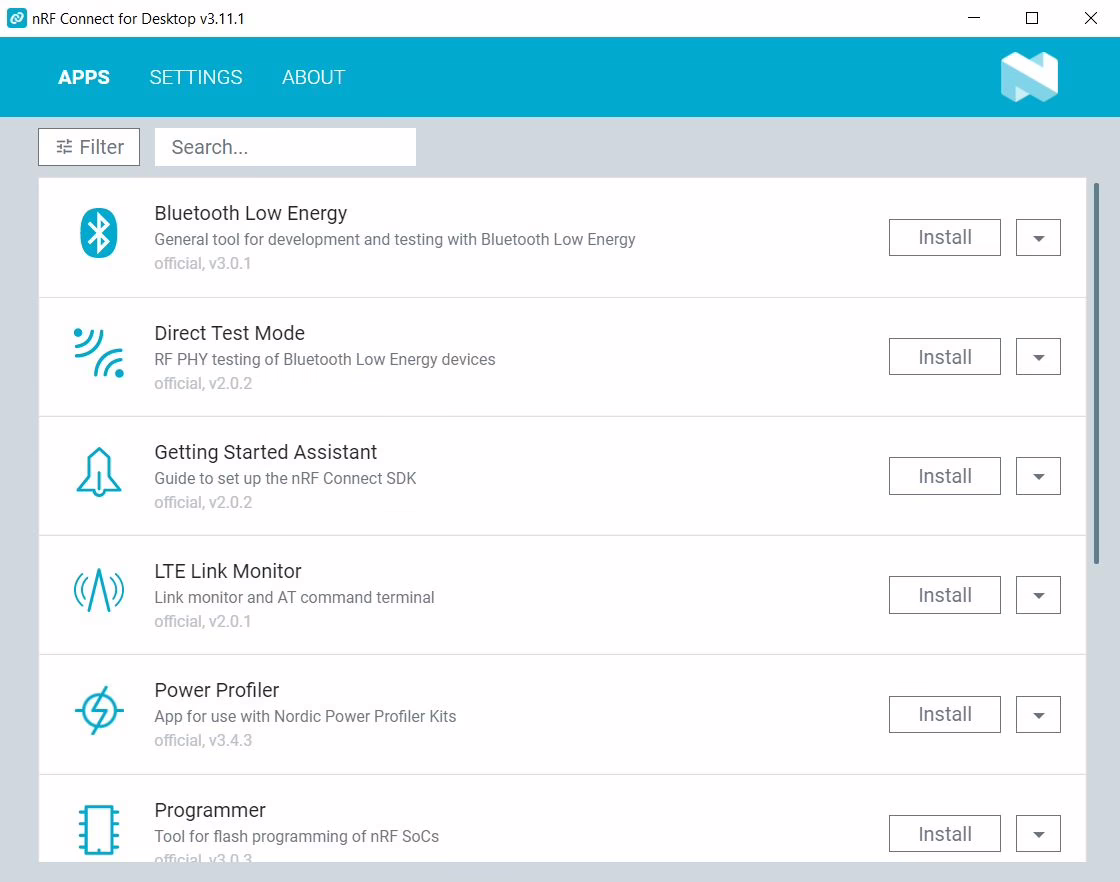1120x882 pixels.
Task: Click the Bluetooth Low Energy app icon
Action: [x=99, y=234]
